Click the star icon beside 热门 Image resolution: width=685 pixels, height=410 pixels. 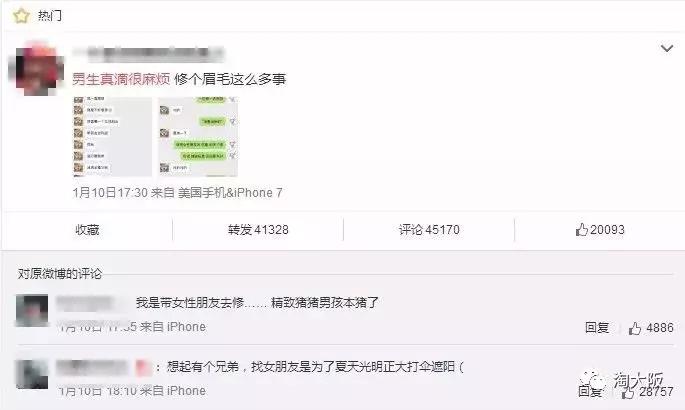[21, 16]
